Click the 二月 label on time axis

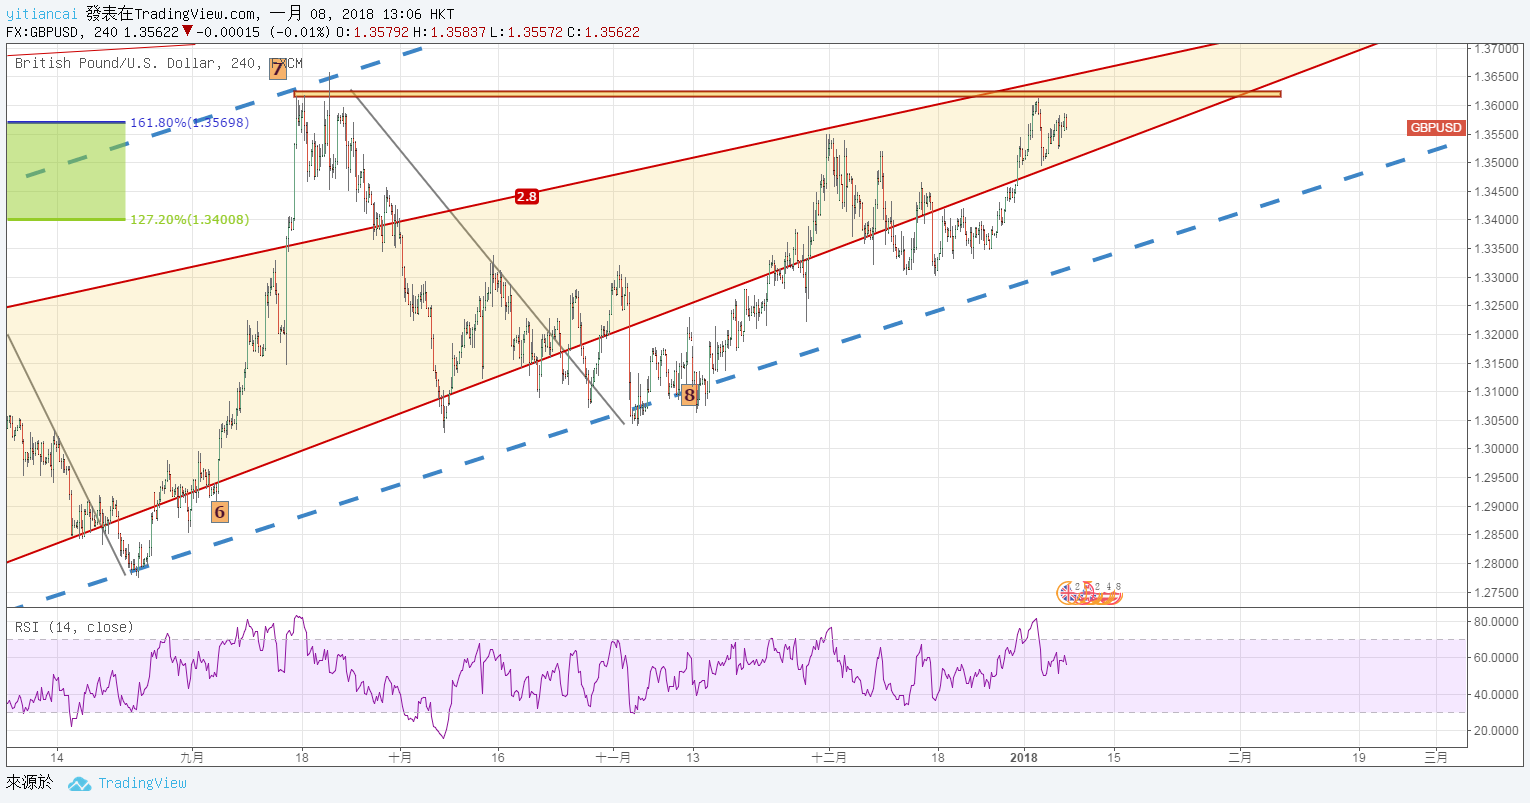coord(1240,757)
